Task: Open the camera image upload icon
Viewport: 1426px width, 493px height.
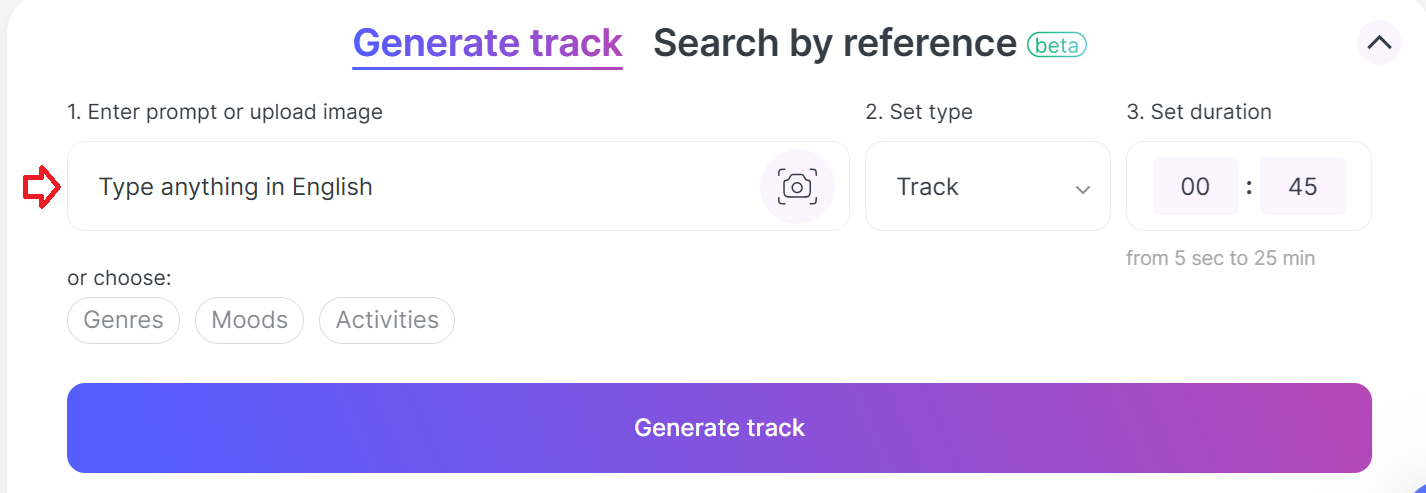Action: pos(797,186)
